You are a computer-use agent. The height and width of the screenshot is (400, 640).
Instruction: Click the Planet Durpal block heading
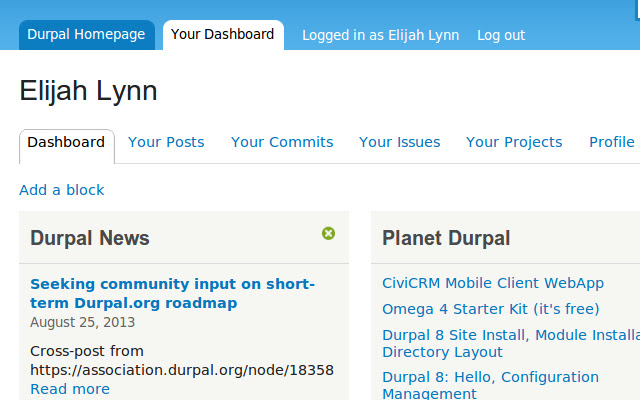click(x=446, y=238)
